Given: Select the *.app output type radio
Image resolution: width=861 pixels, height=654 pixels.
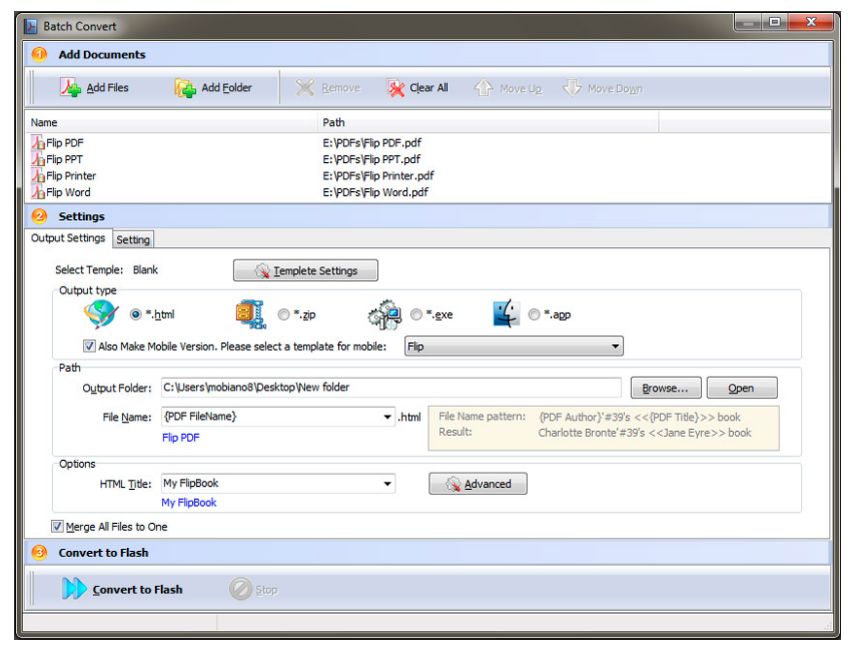Looking at the screenshot, I should [534, 315].
